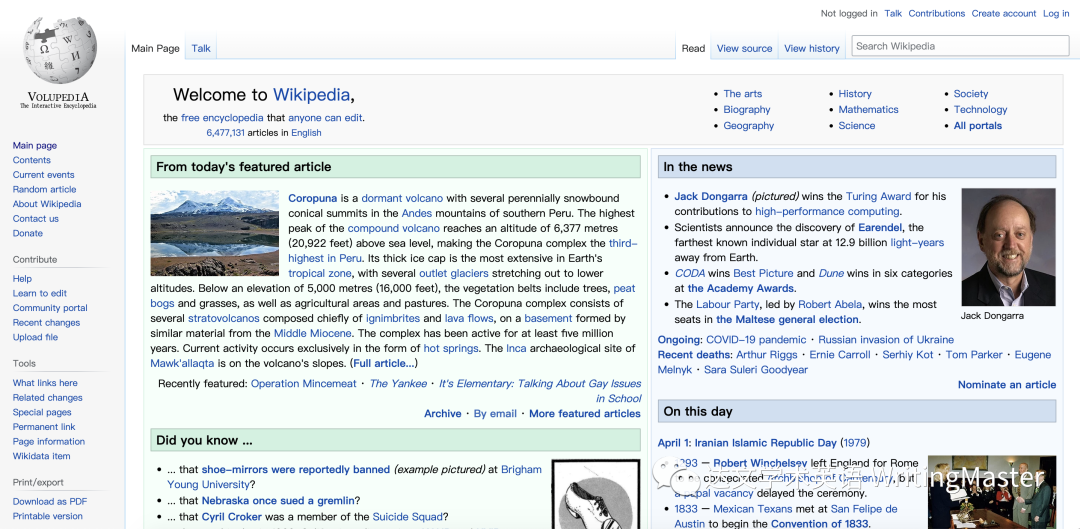The height and width of the screenshot is (529, 1080).
Task: Click the Donate sidebar link
Action: click(28, 233)
